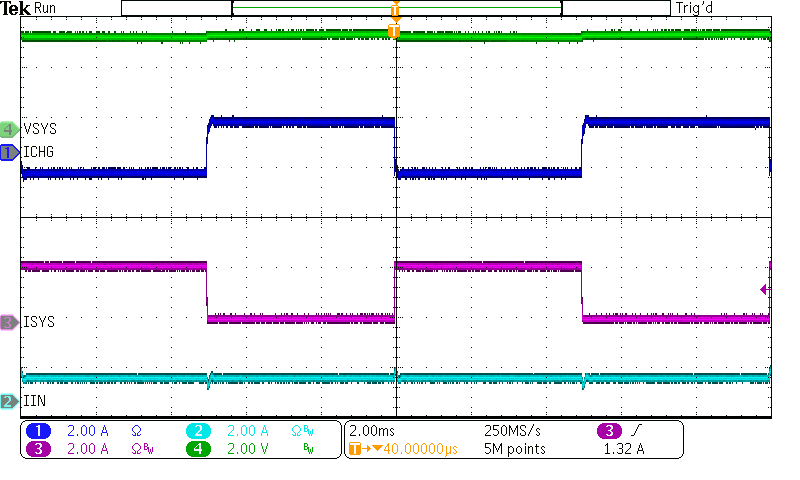
Task: Click the orange trigger position marker on graticule
Action: pos(394,32)
